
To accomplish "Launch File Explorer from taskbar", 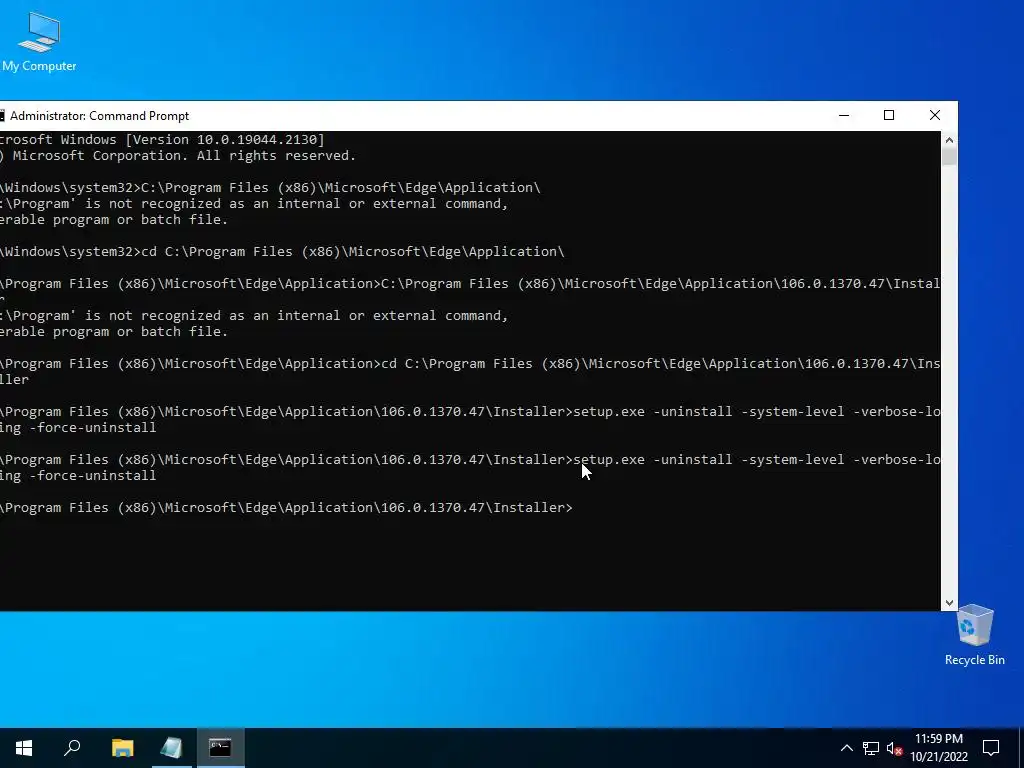I will pyautogui.click(x=122, y=748).
